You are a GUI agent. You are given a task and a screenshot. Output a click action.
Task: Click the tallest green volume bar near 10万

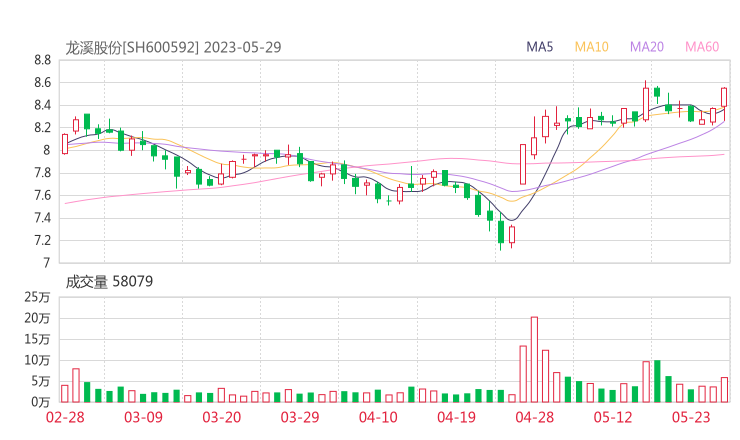(x=657, y=381)
